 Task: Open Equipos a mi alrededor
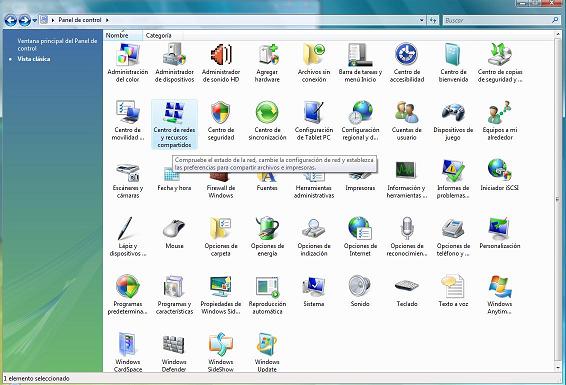[x=500, y=121]
